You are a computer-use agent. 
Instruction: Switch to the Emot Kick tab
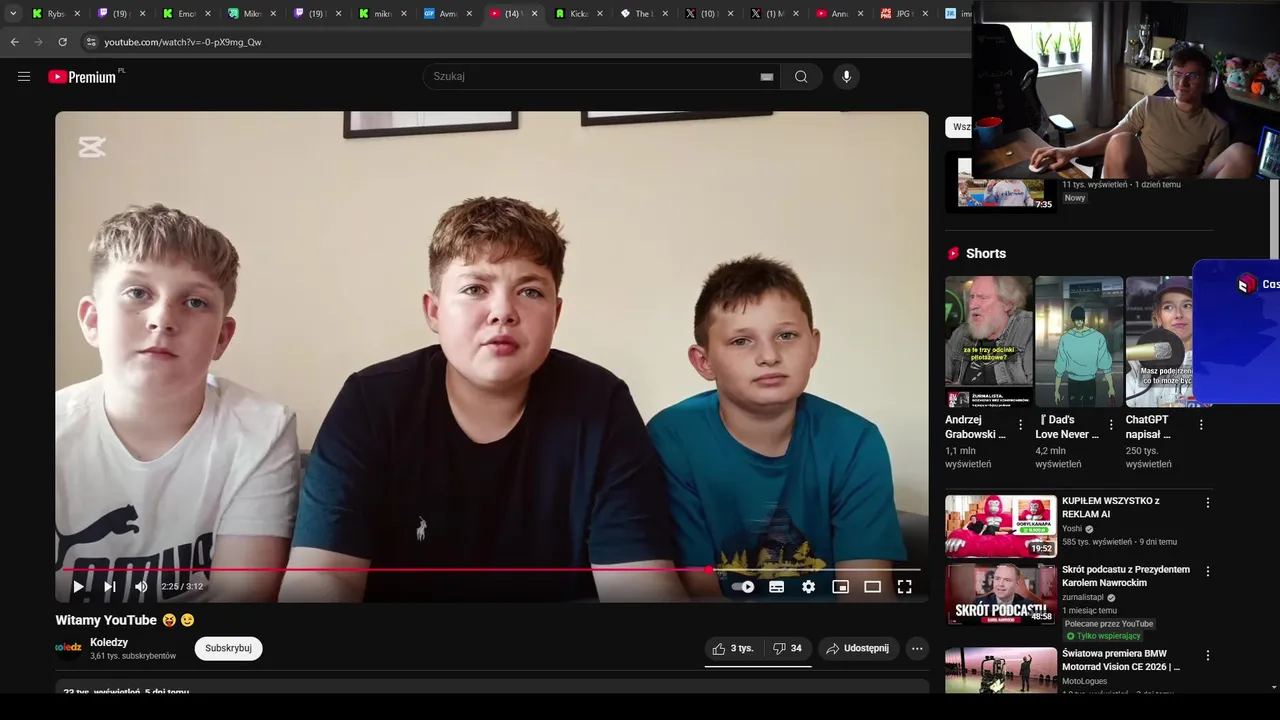186,14
